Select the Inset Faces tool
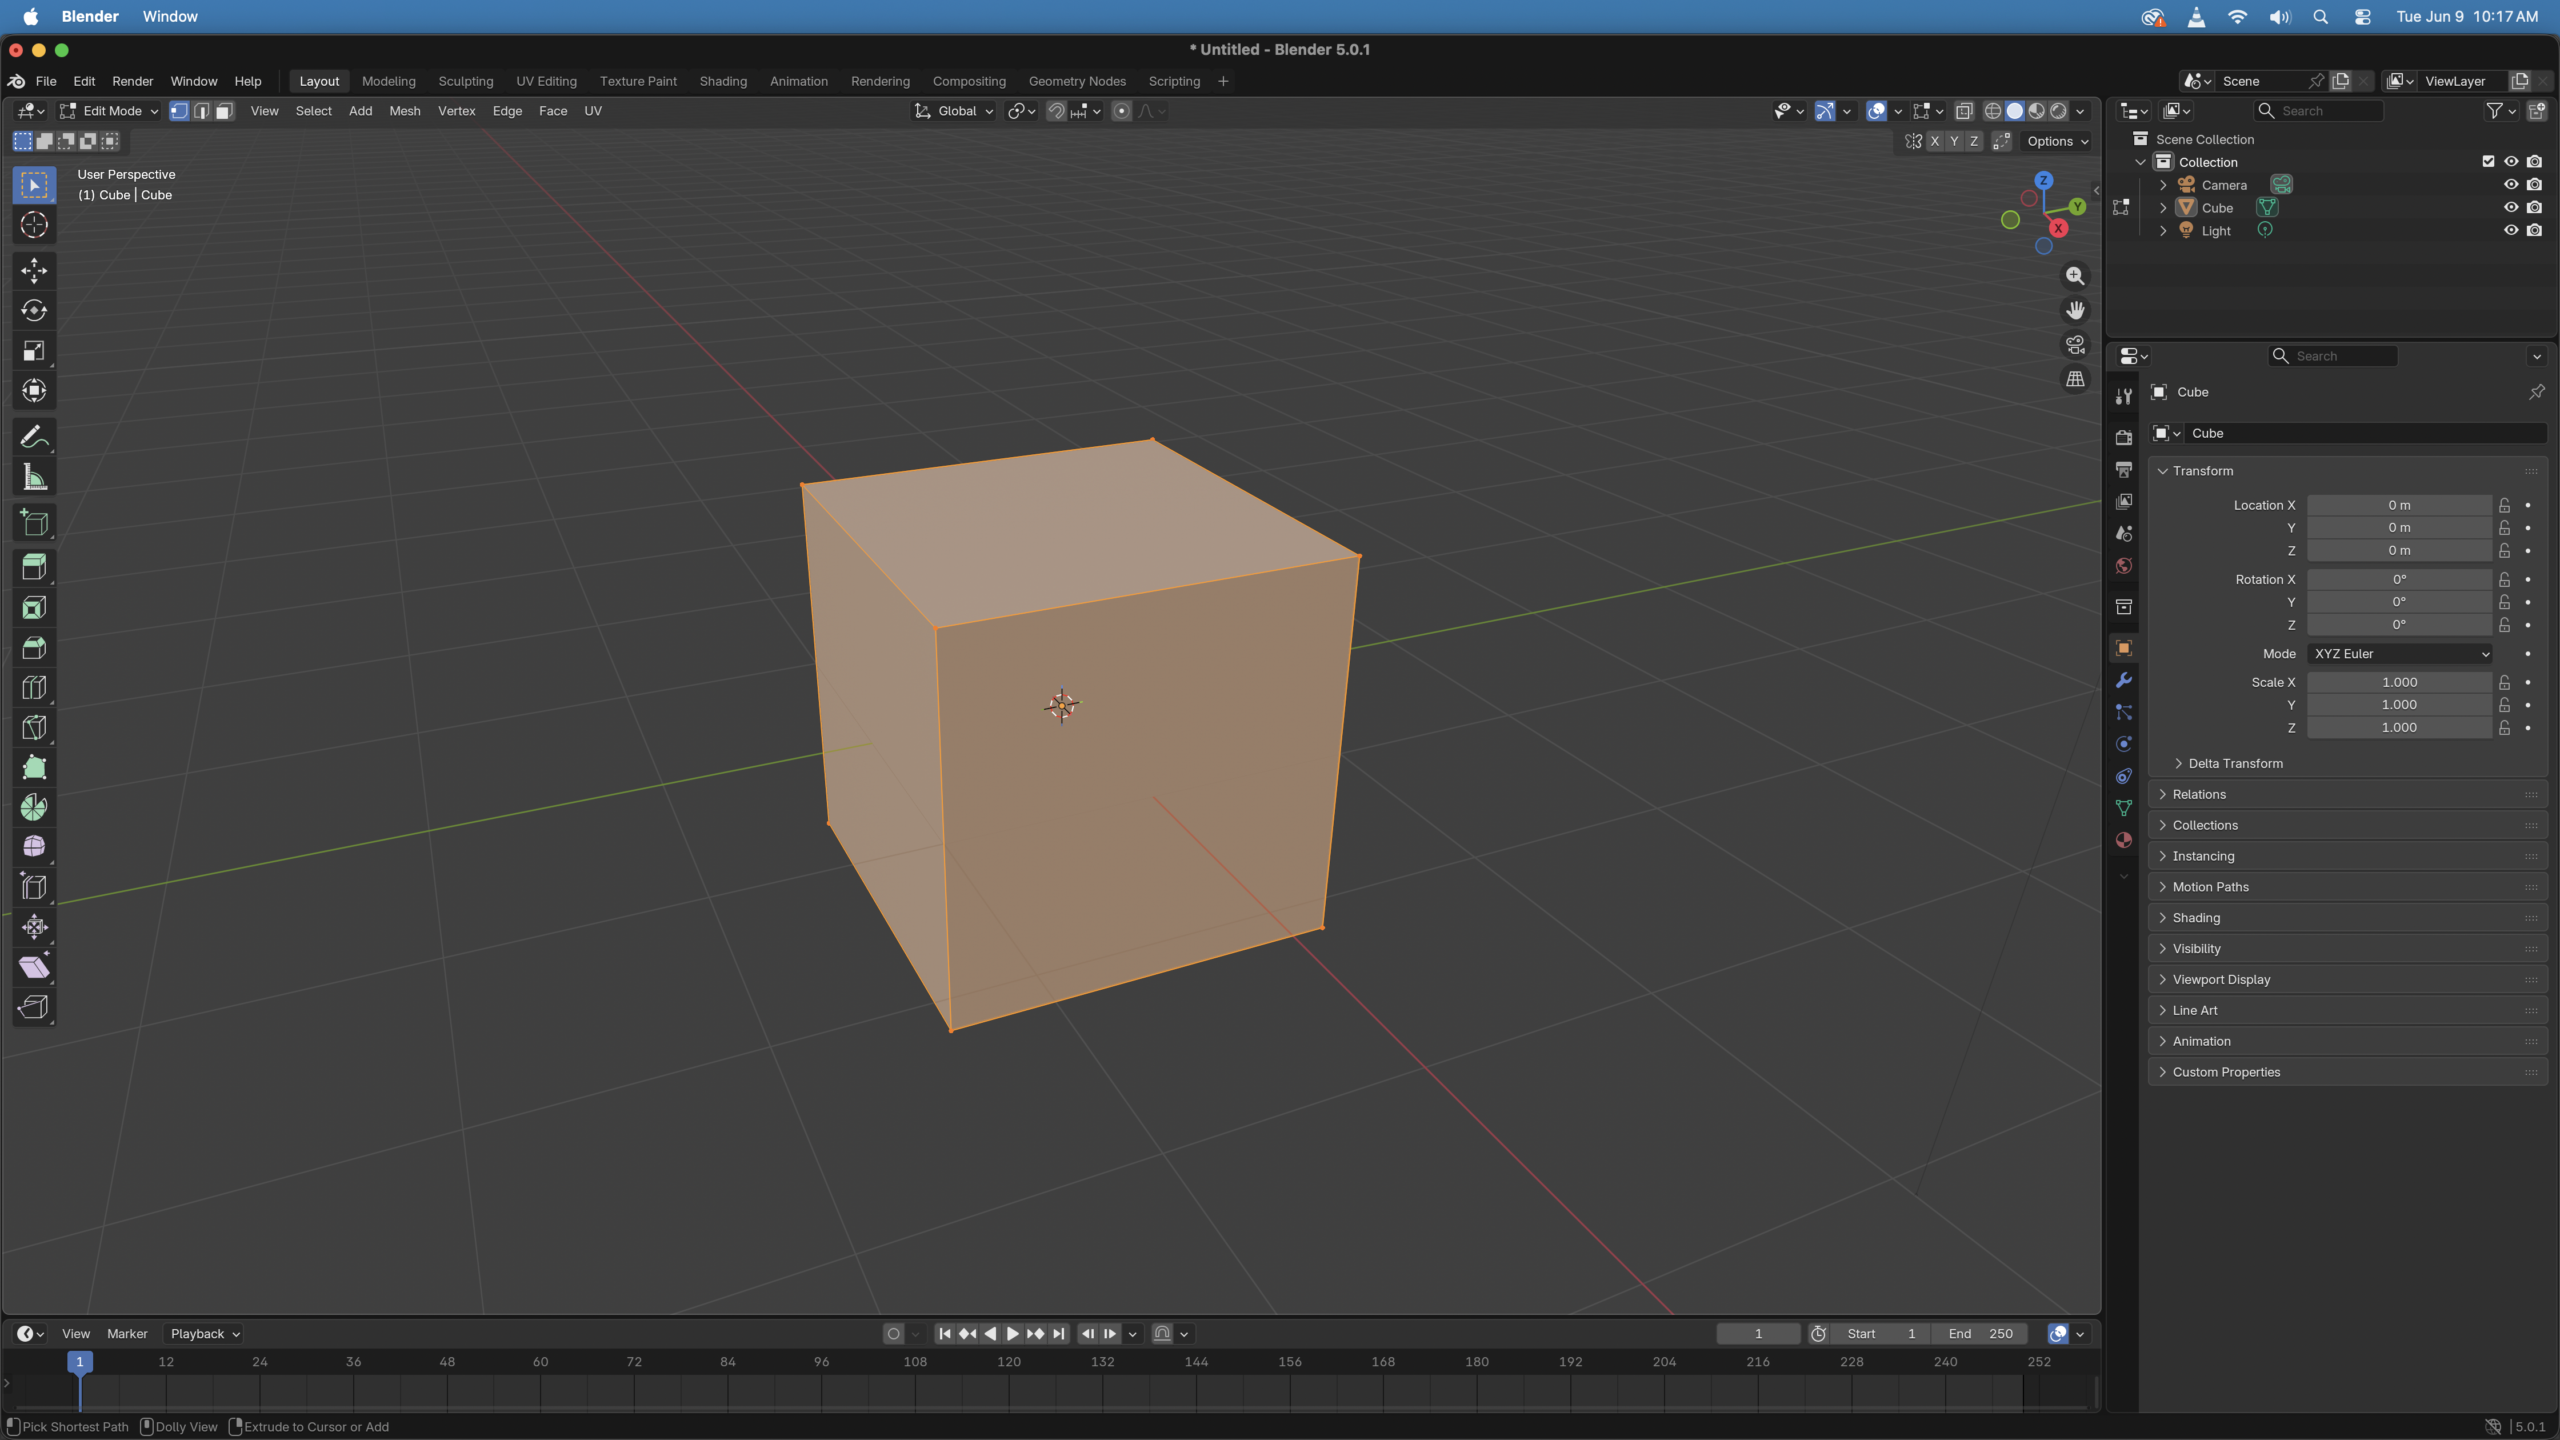Image resolution: width=2560 pixels, height=1440 pixels. click(x=34, y=608)
